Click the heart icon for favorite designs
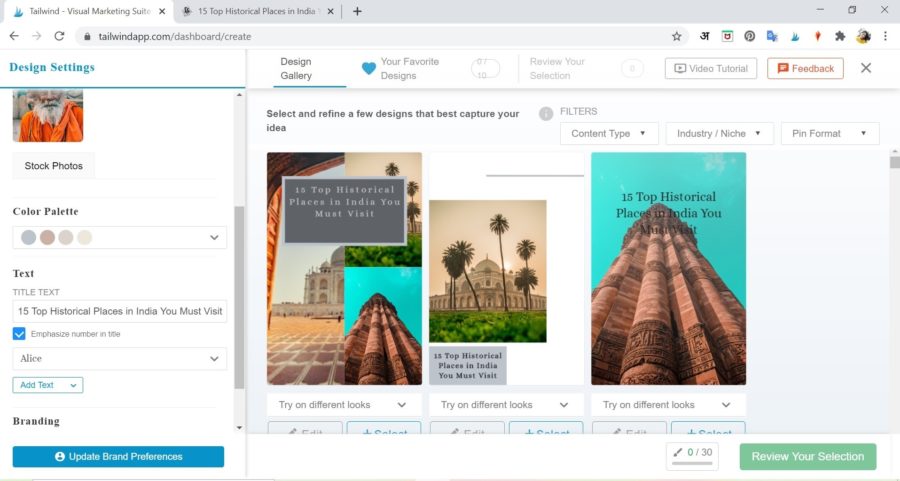This screenshot has height=481, width=900. [x=368, y=68]
